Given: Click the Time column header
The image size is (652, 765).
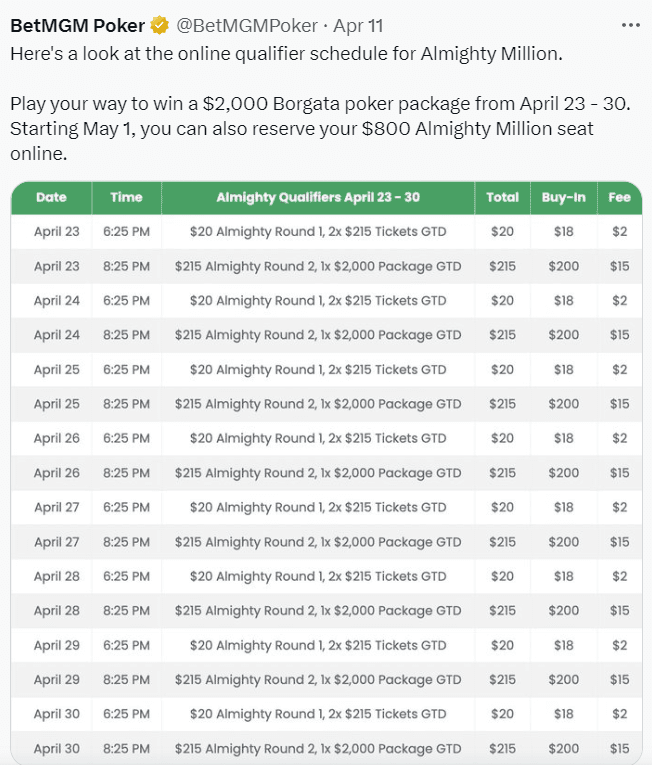Looking at the screenshot, I should tap(126, 198).
